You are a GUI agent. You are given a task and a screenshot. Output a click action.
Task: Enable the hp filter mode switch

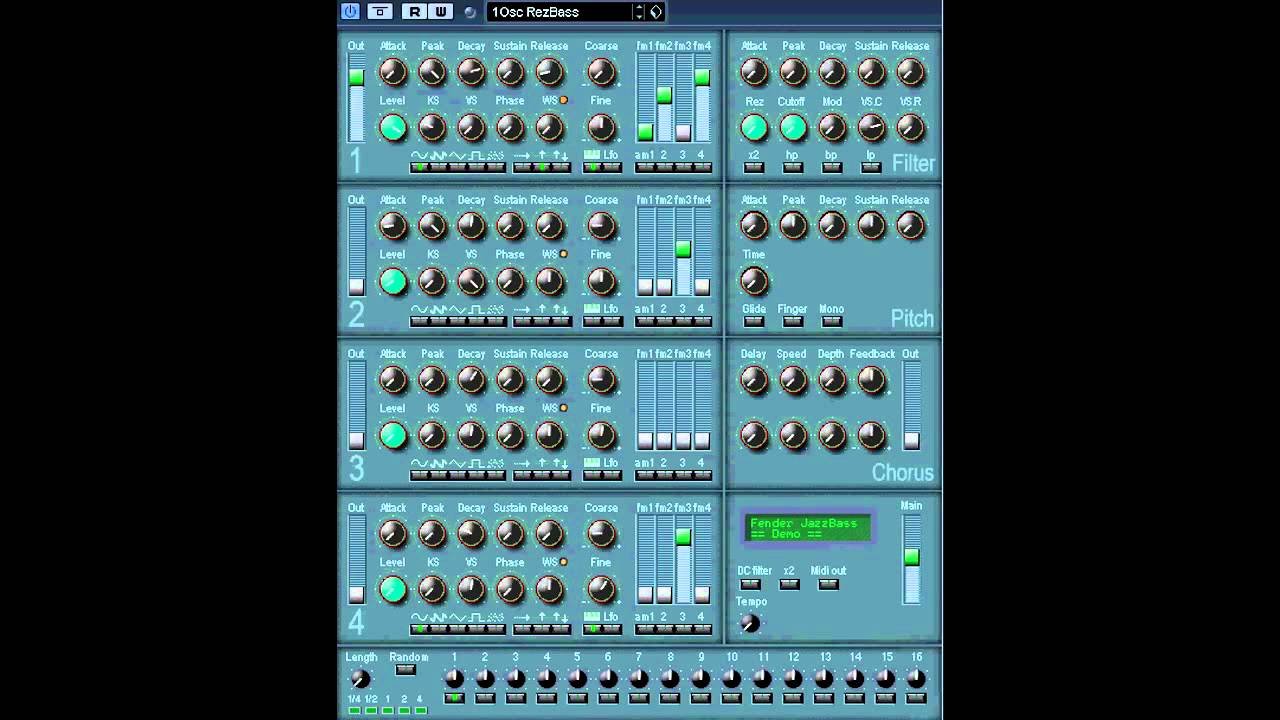(x=792, y=167)
